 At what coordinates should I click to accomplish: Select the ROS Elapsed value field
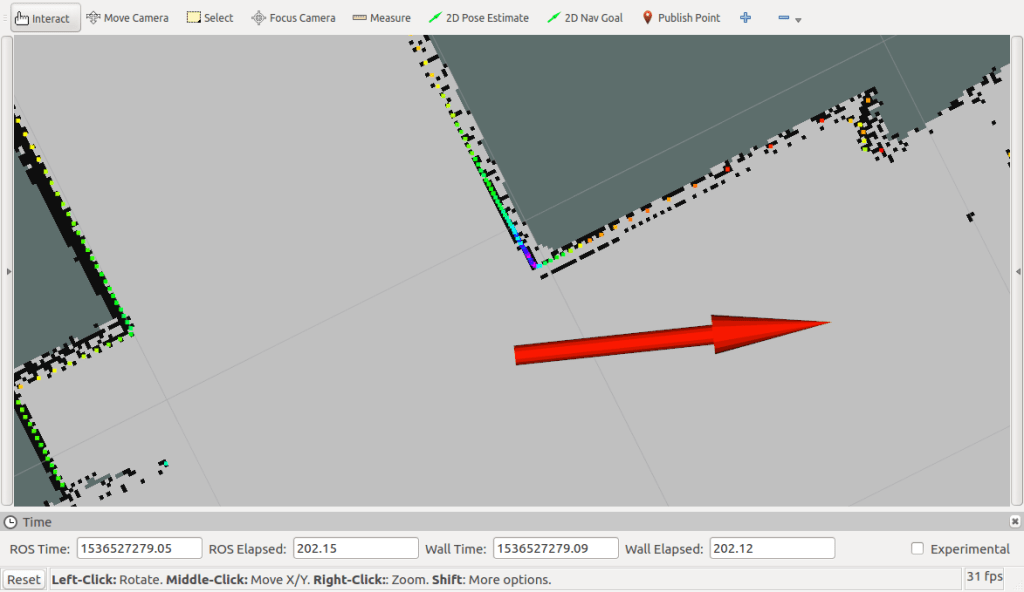[x=355, y=547]
